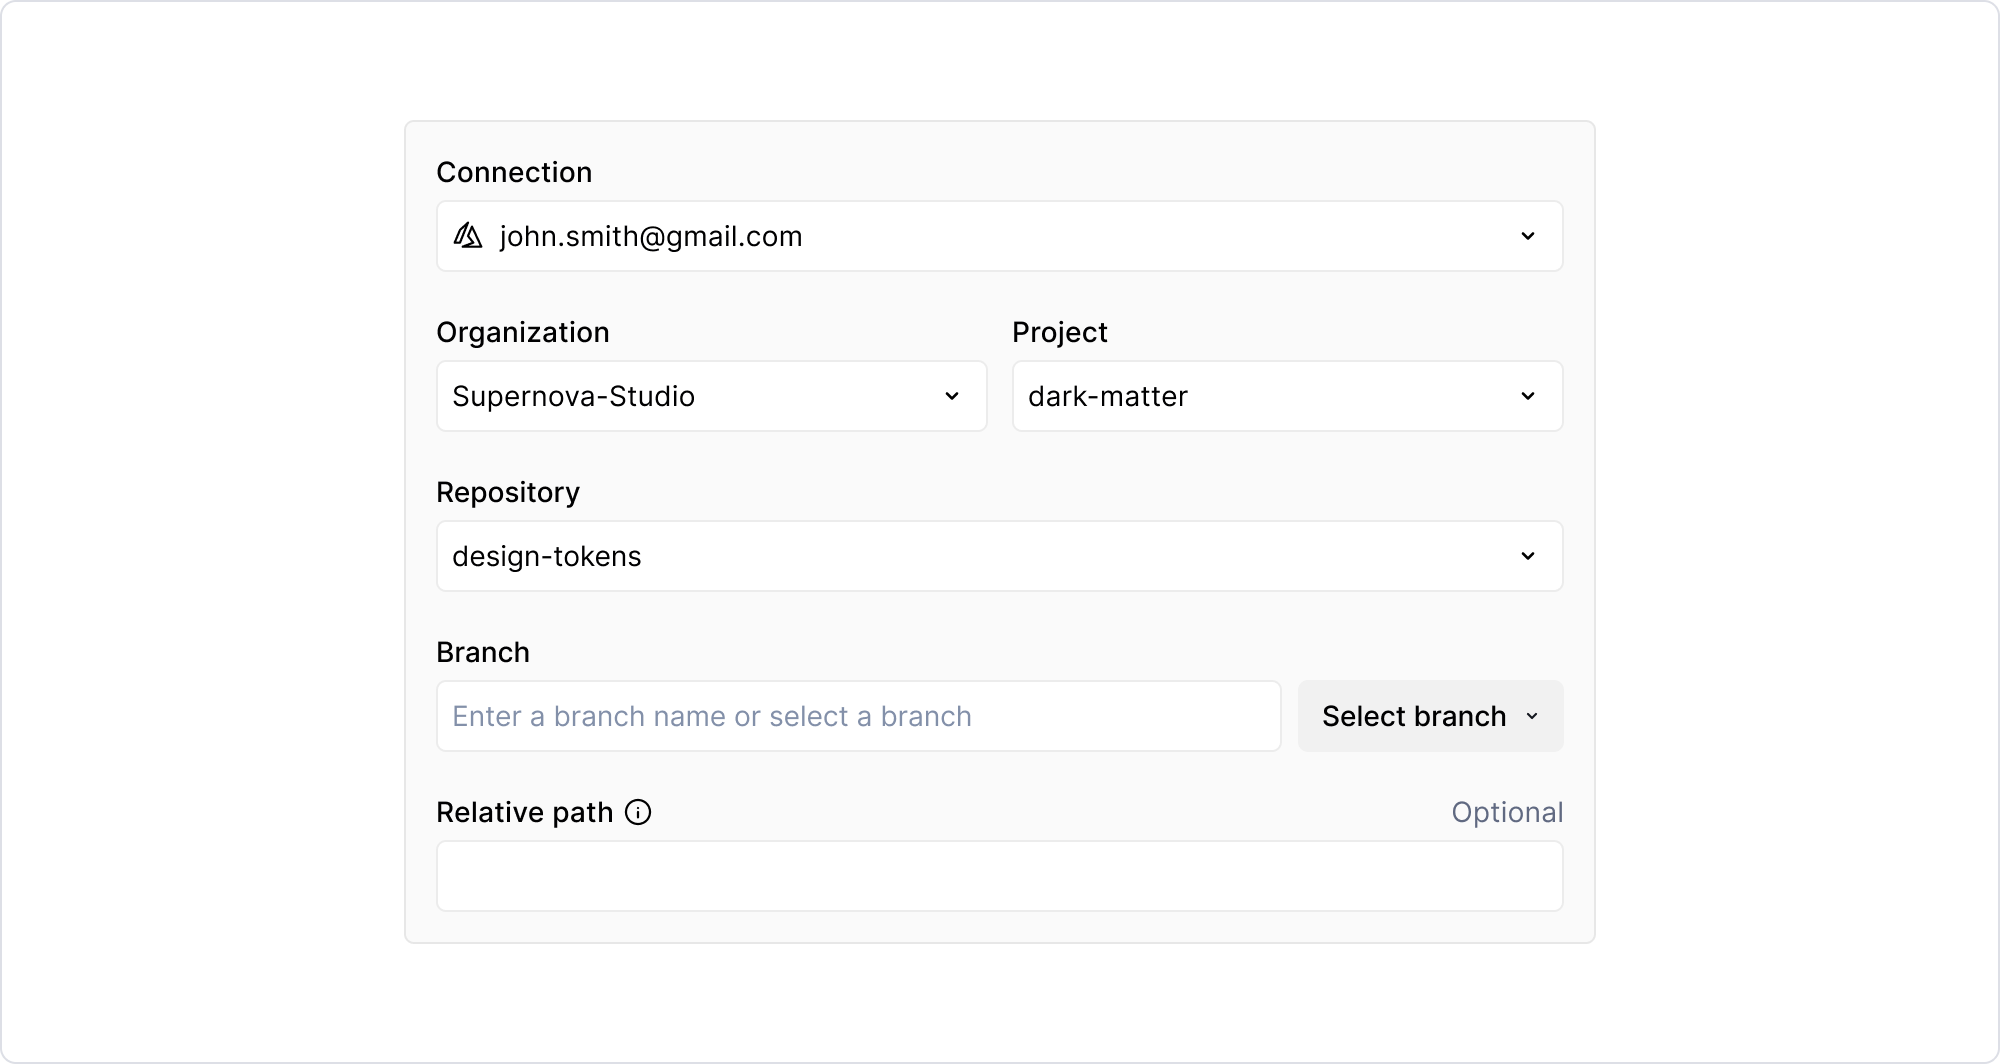
Task: Click the Branch field label
Action: 482,652
